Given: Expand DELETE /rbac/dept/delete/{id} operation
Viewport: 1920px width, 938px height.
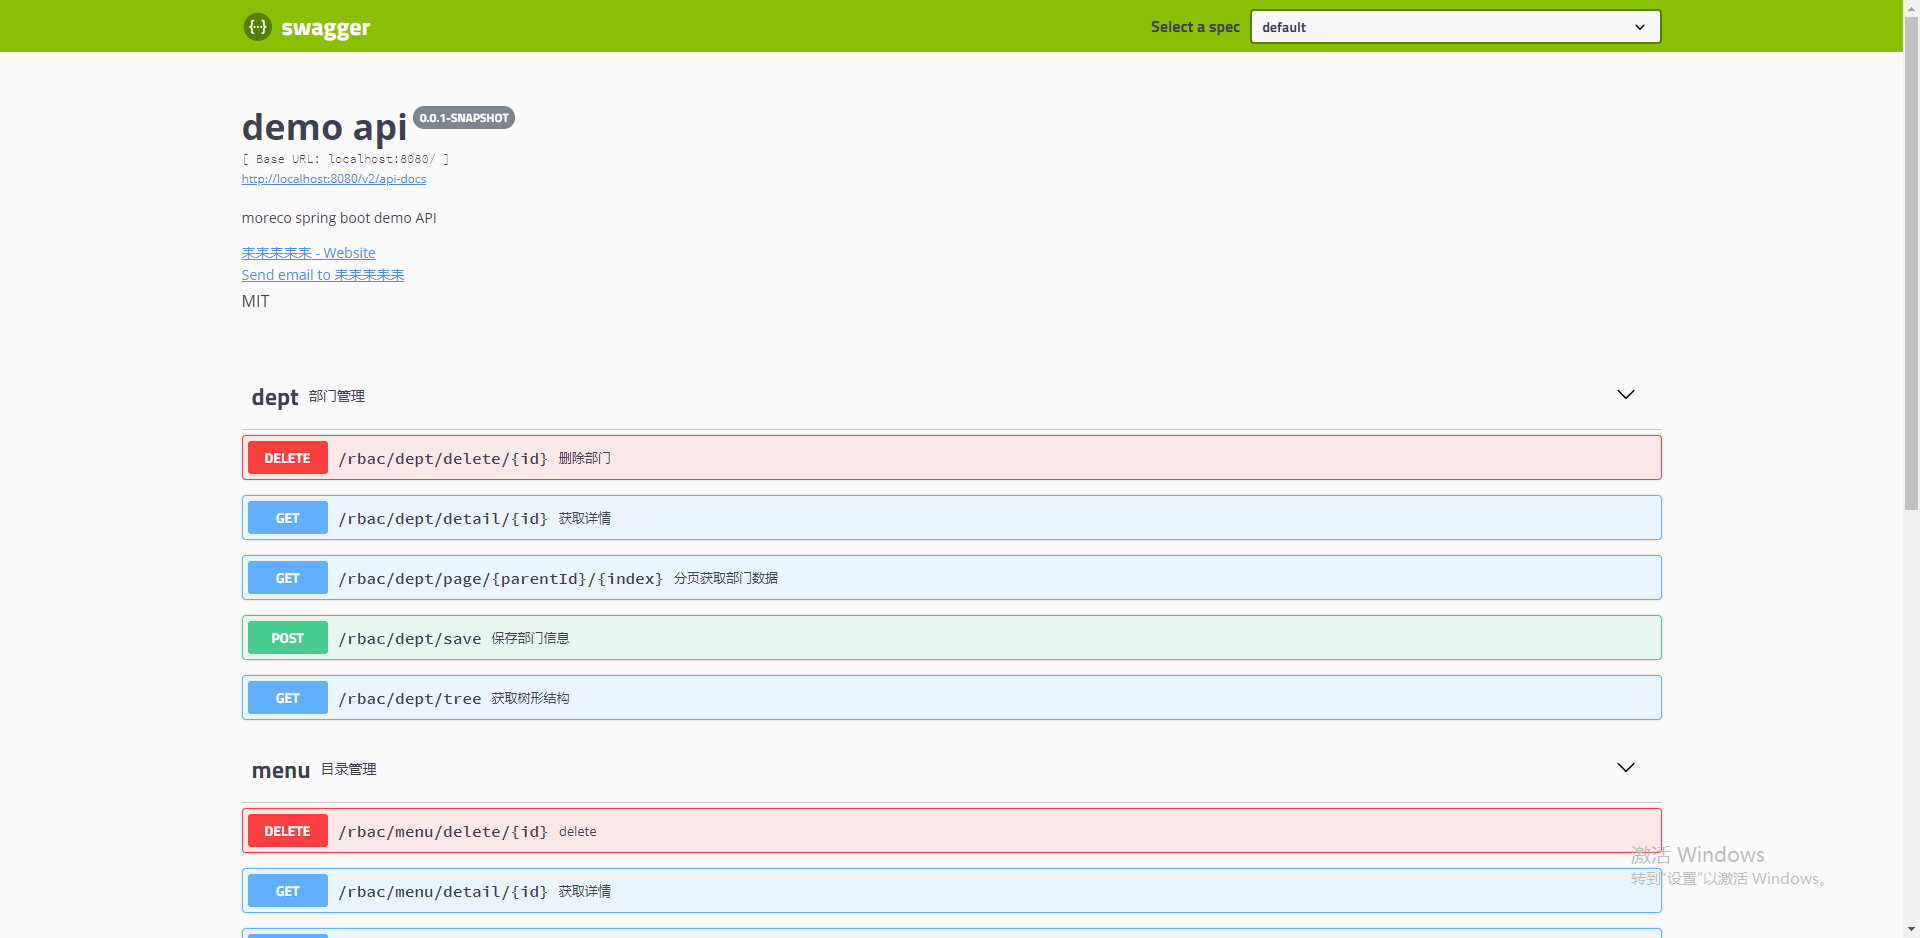Looking at the screenshot, I should click(951, 458).
